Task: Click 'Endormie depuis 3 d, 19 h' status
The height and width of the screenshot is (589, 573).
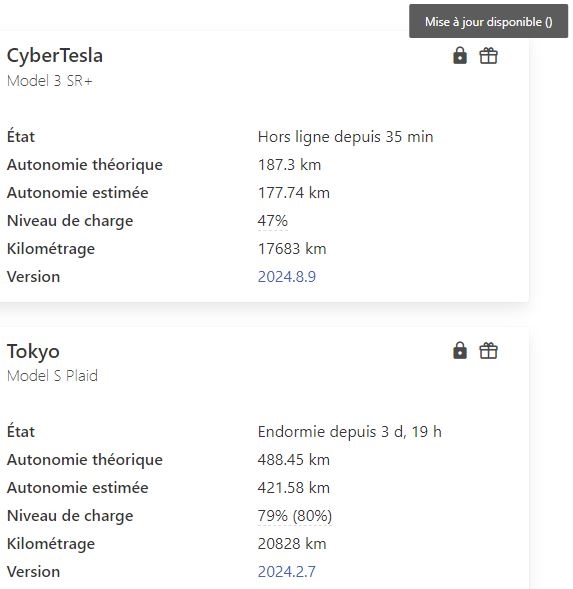Action: click(x=349, y=432)
